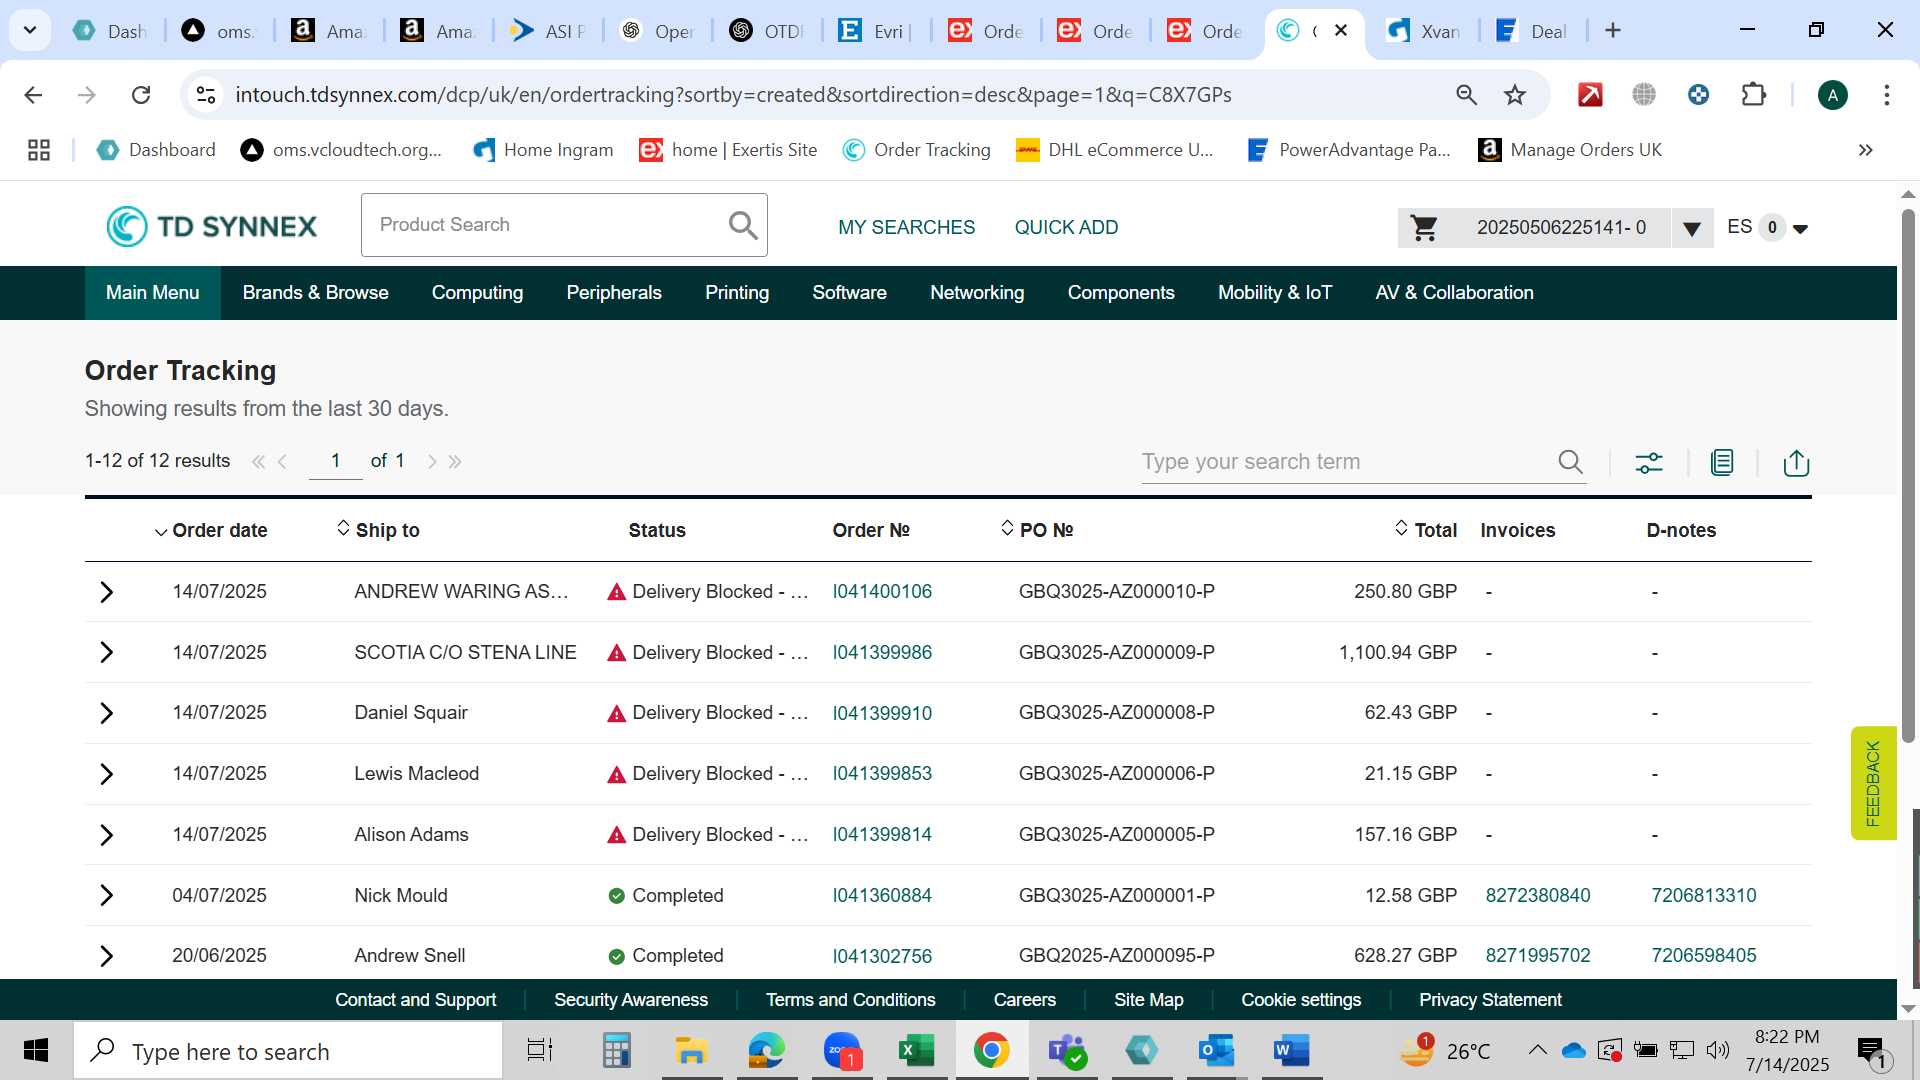Viewport: 1920px width, 1080px height.
Task: Open Contact and Support footer link
Action: 415,1000
